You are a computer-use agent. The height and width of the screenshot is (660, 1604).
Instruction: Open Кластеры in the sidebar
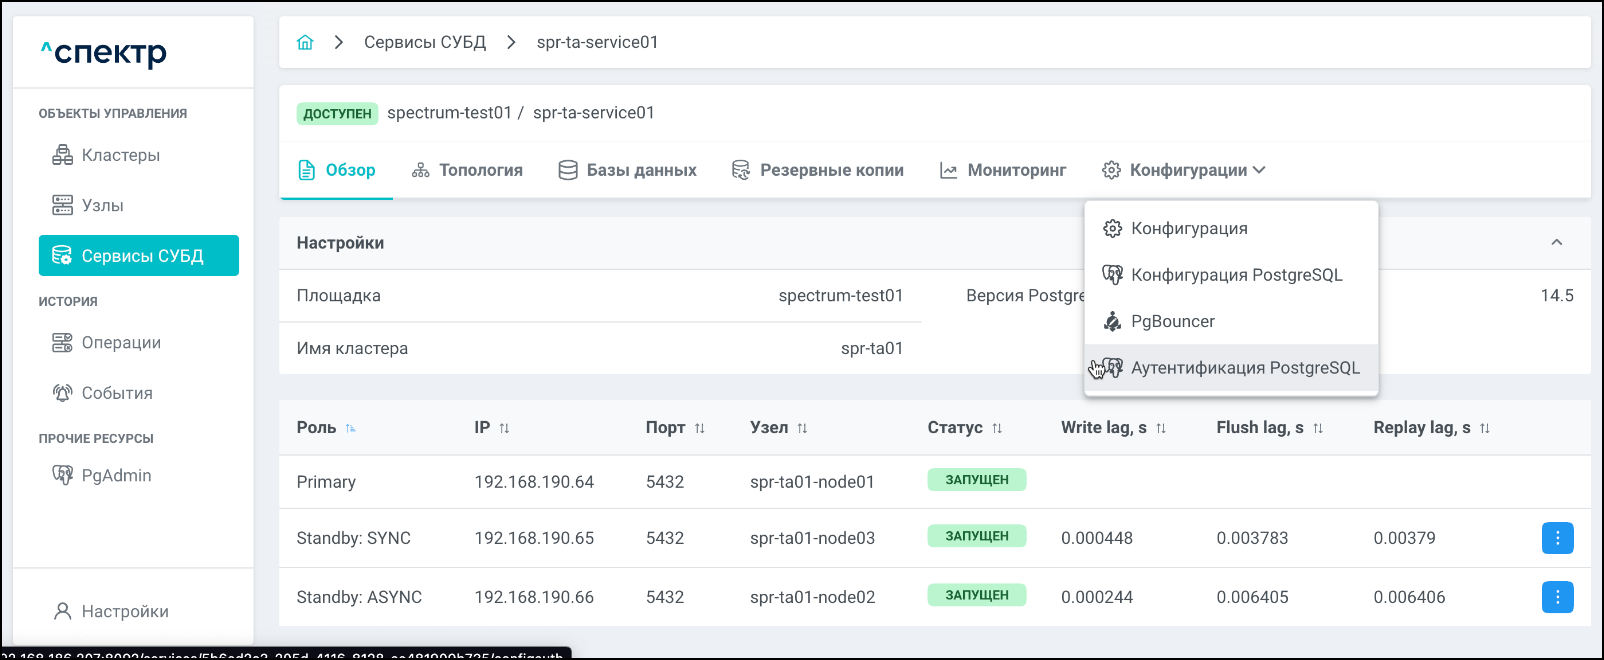click(120, 155)
